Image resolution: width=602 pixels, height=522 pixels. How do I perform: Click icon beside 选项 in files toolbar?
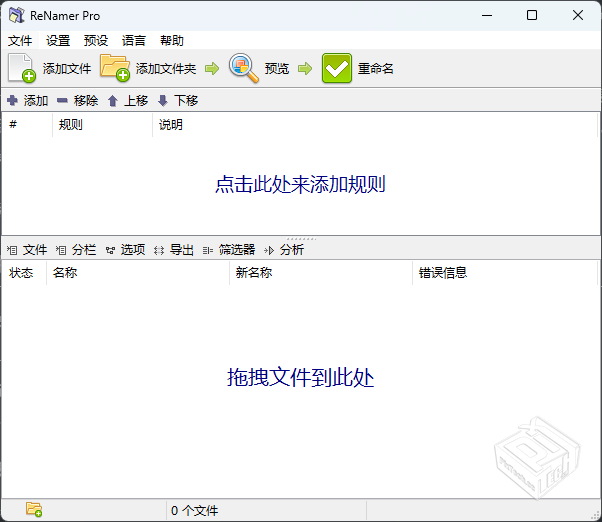(110, 251)
